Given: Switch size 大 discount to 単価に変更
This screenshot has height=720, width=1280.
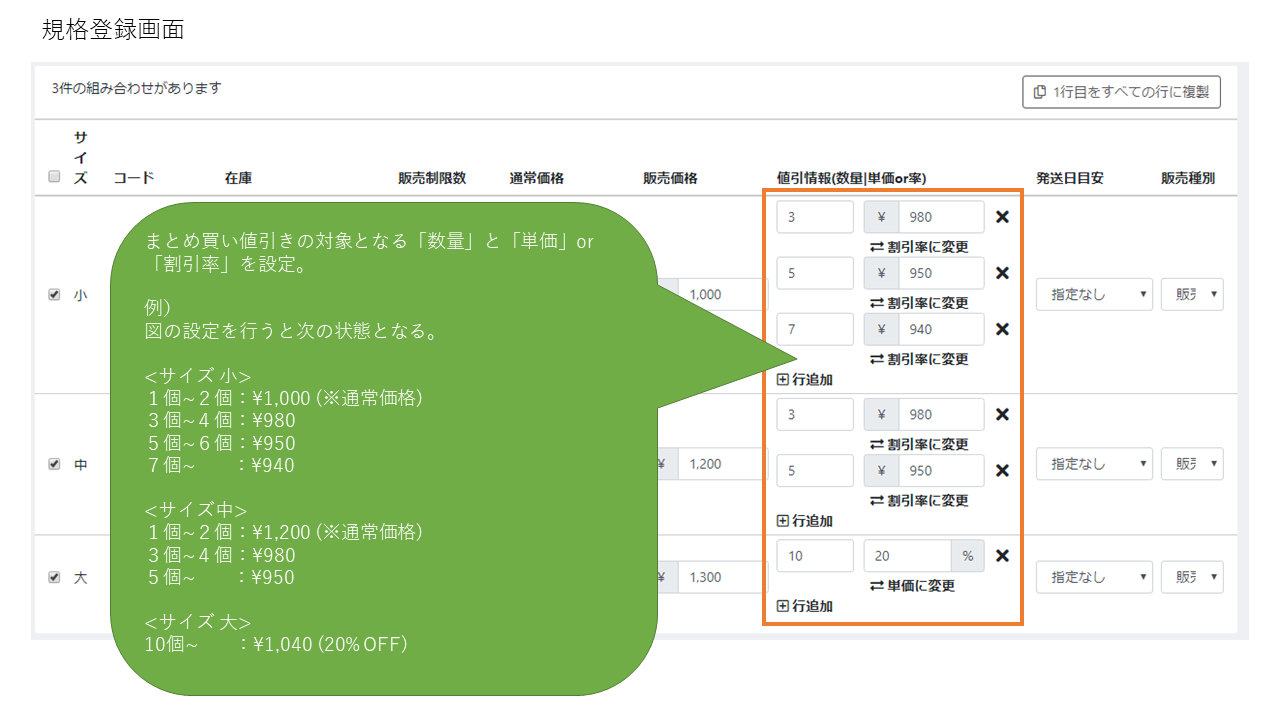Looking at the screenshot, I should (x=912, y=586).
